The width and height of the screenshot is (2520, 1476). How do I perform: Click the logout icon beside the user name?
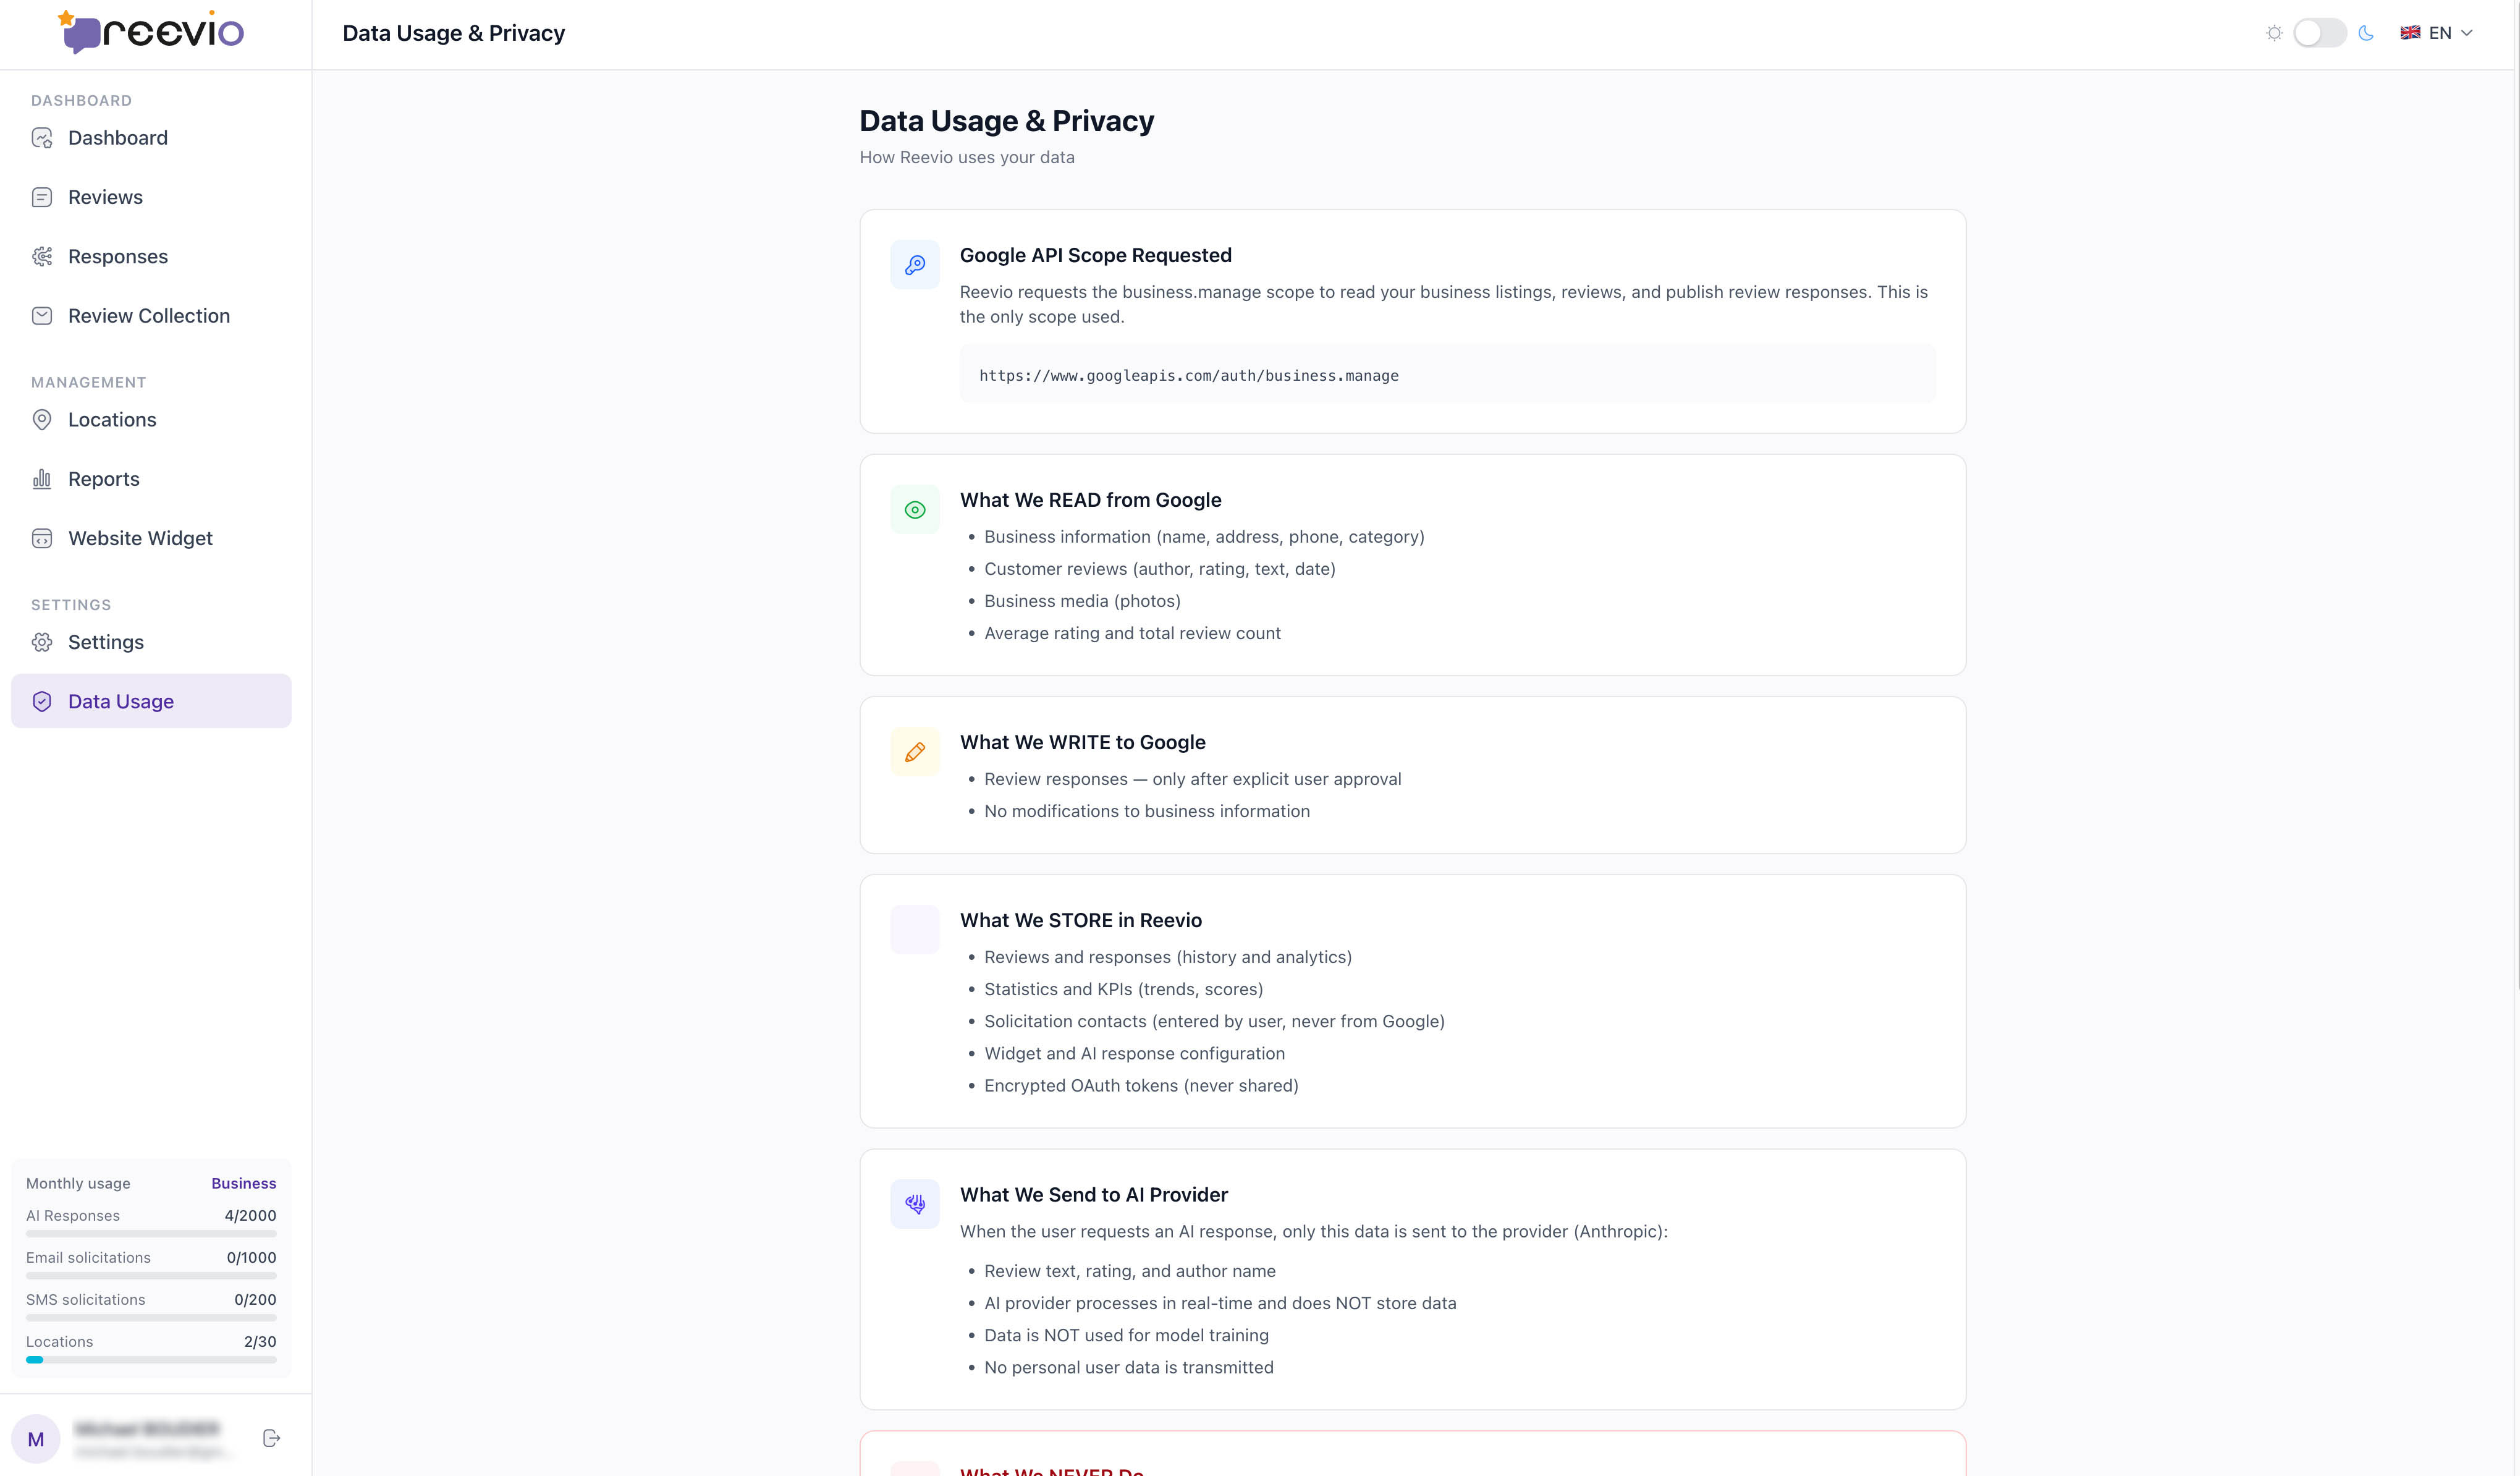pyautogui.click(x=271, y=1438)
